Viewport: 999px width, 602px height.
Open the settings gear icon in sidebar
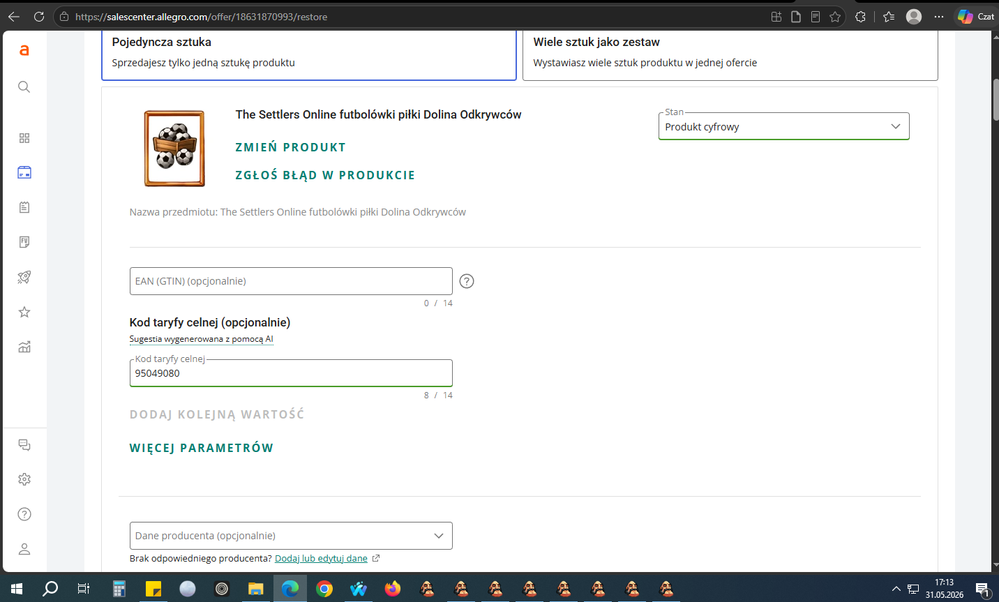click(24, 479)
